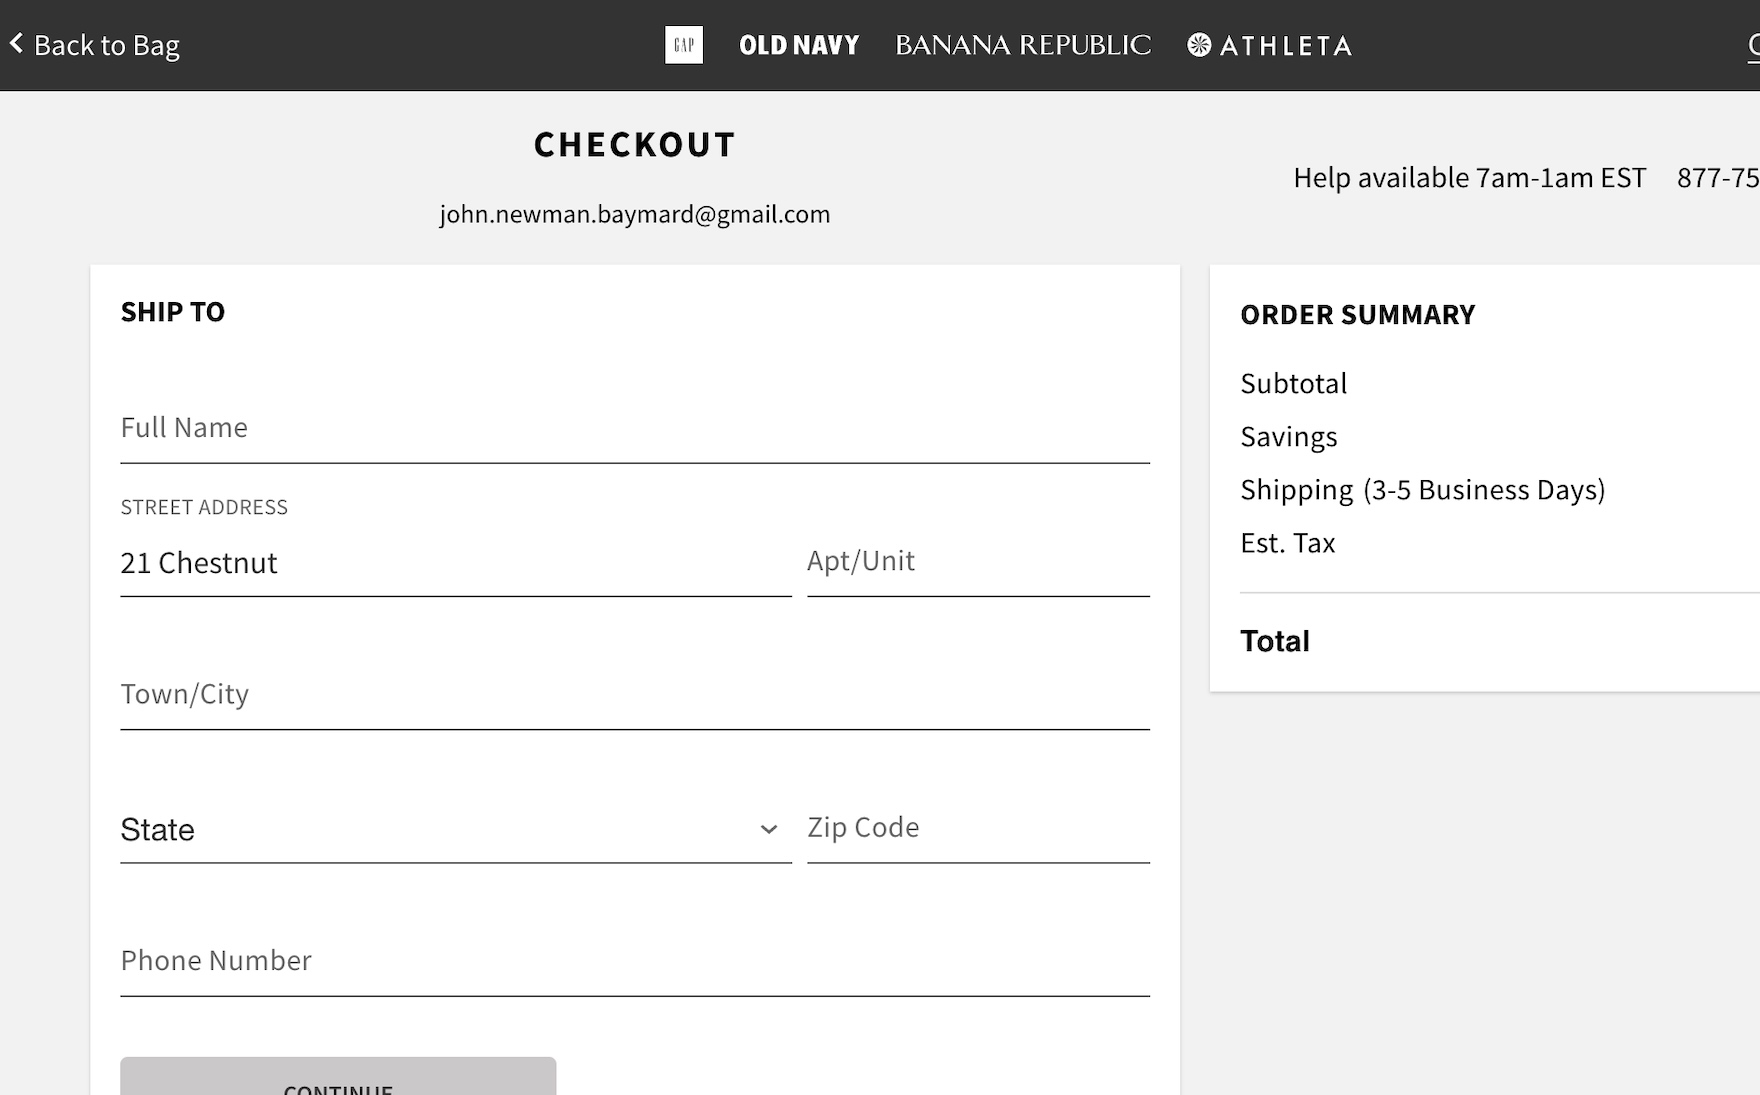Expand the State dropdown chevron

(768, 829)
